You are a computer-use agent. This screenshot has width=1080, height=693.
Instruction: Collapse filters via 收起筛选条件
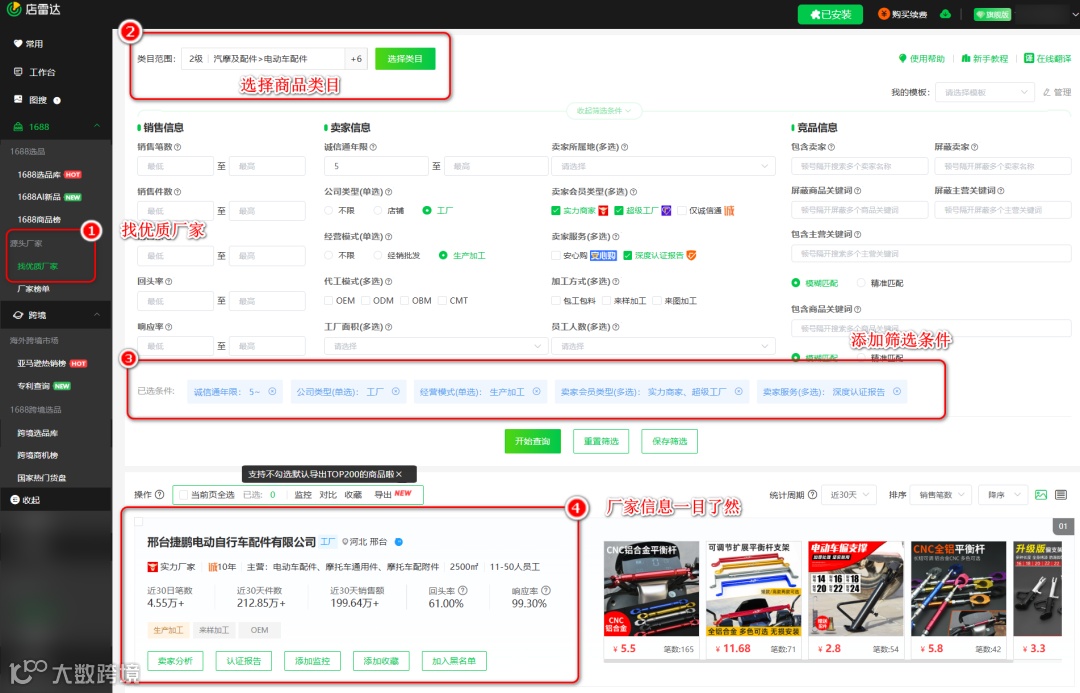point(603,110)
